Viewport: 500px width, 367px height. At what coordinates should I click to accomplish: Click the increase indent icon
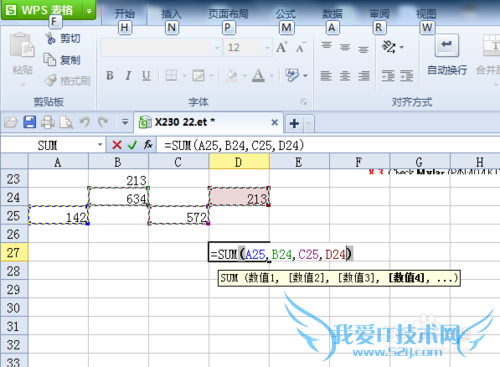point(407,76)
